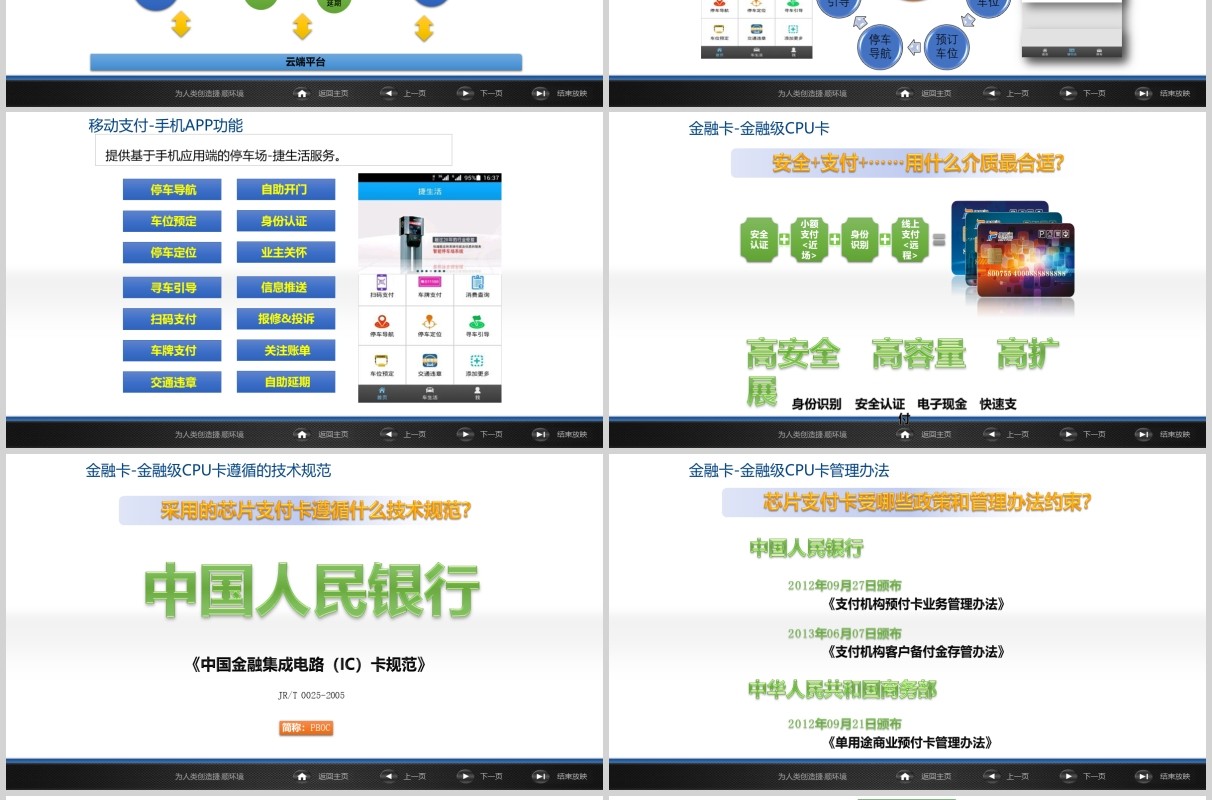Click the blue 停车导航 circle in the cycle diagram
This screenshot has height=800, width=1212.
[x=880, y=46]
